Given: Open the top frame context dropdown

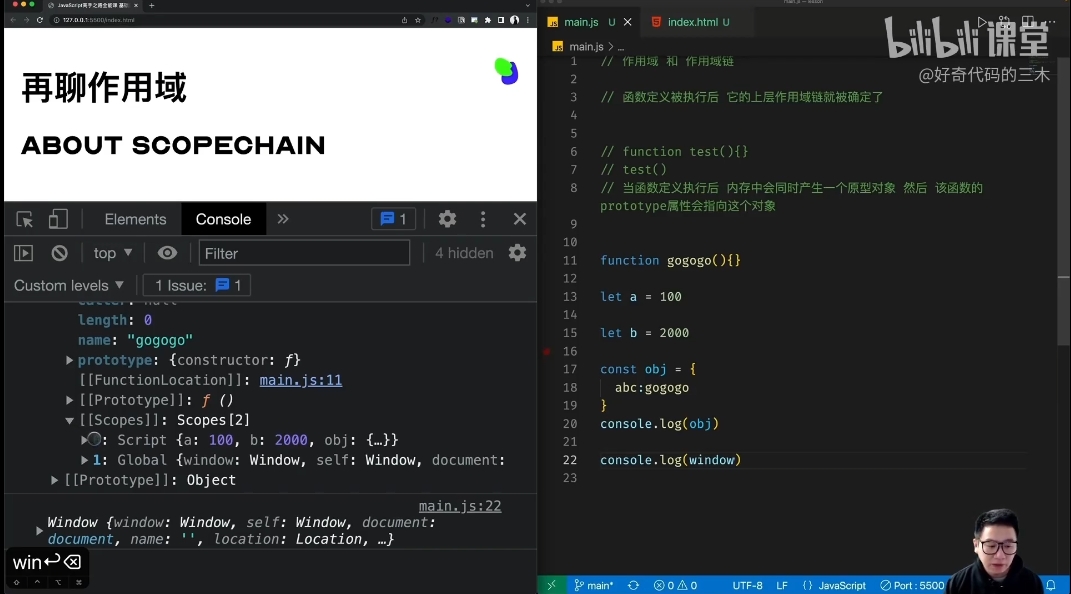Looking at the screenshot, I should pyautogui.click(x=111, y=253).
